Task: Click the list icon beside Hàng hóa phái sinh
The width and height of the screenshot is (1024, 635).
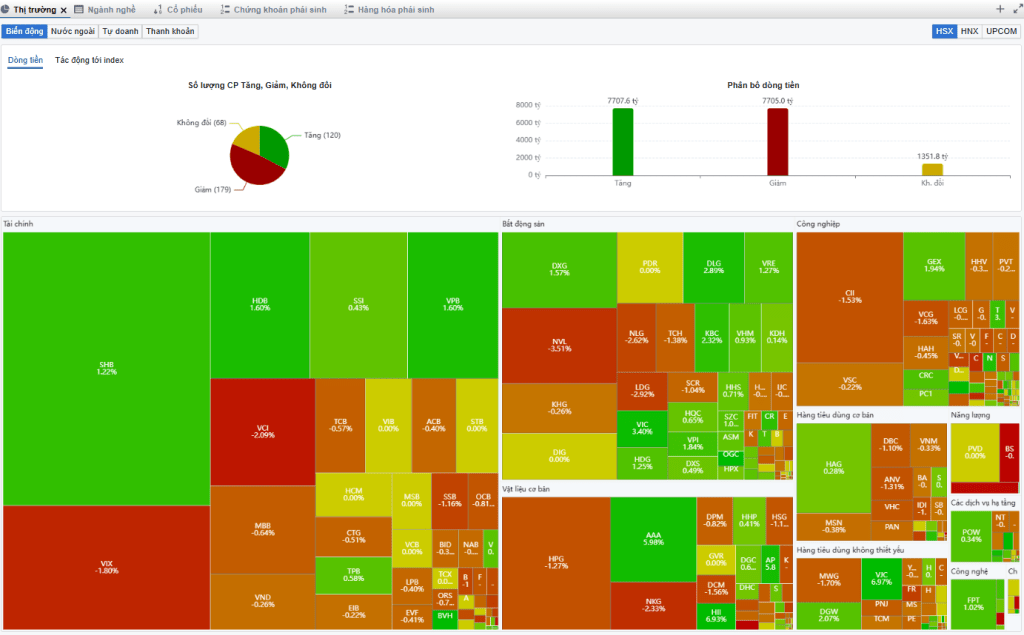Action: click(348, 9)
